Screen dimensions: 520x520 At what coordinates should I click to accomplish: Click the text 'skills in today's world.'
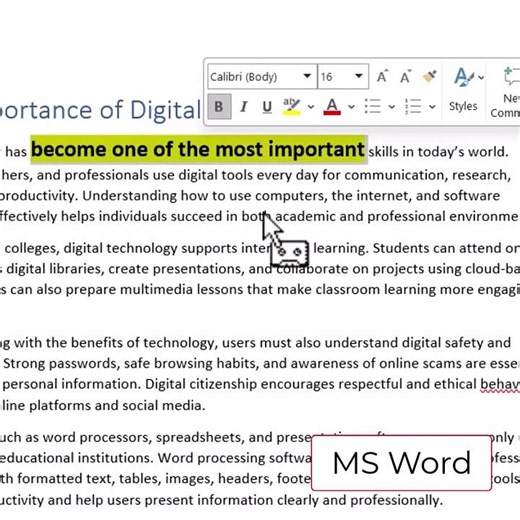tap(438, 152)
